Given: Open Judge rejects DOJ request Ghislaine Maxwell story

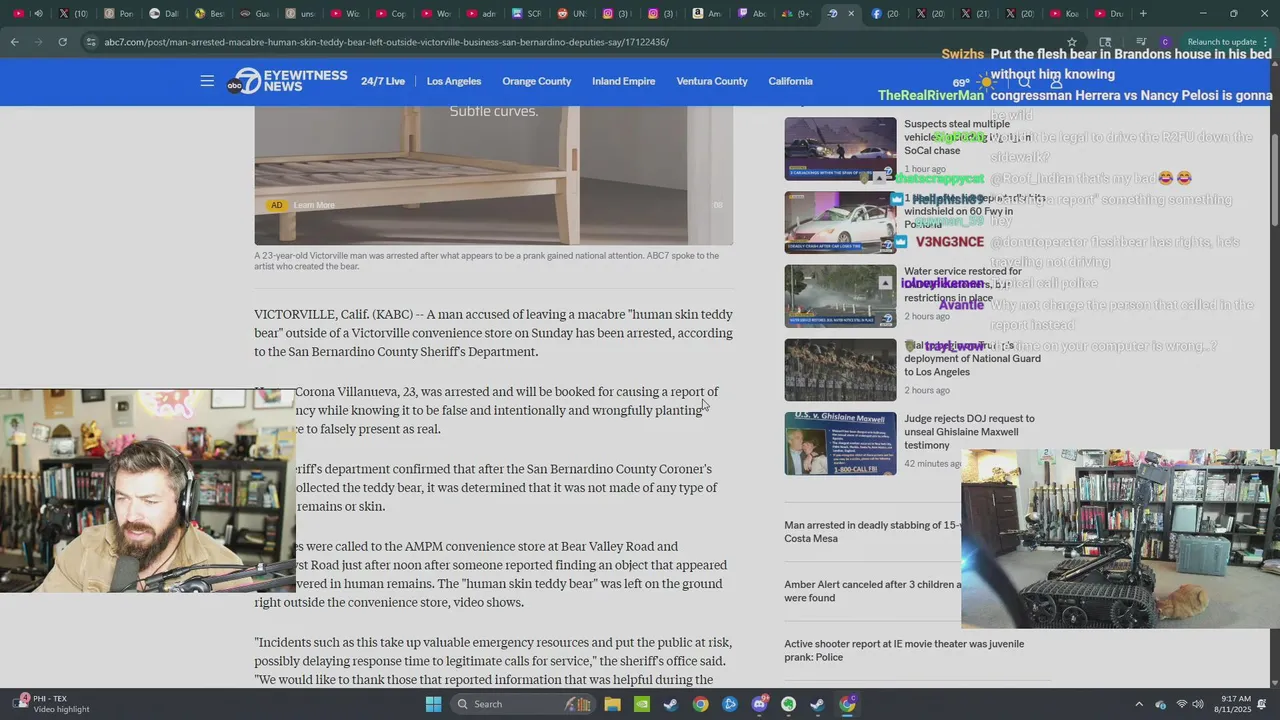Looking at the screenshot, I should [x=969, y=432].
